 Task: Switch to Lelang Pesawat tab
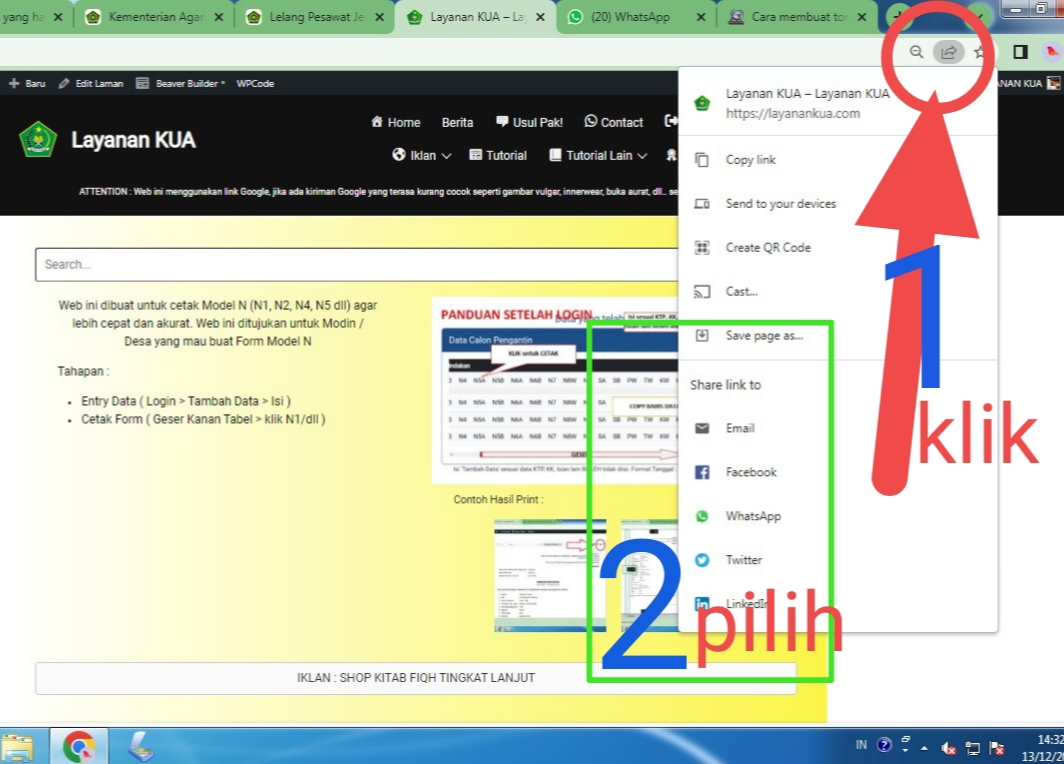316,17
